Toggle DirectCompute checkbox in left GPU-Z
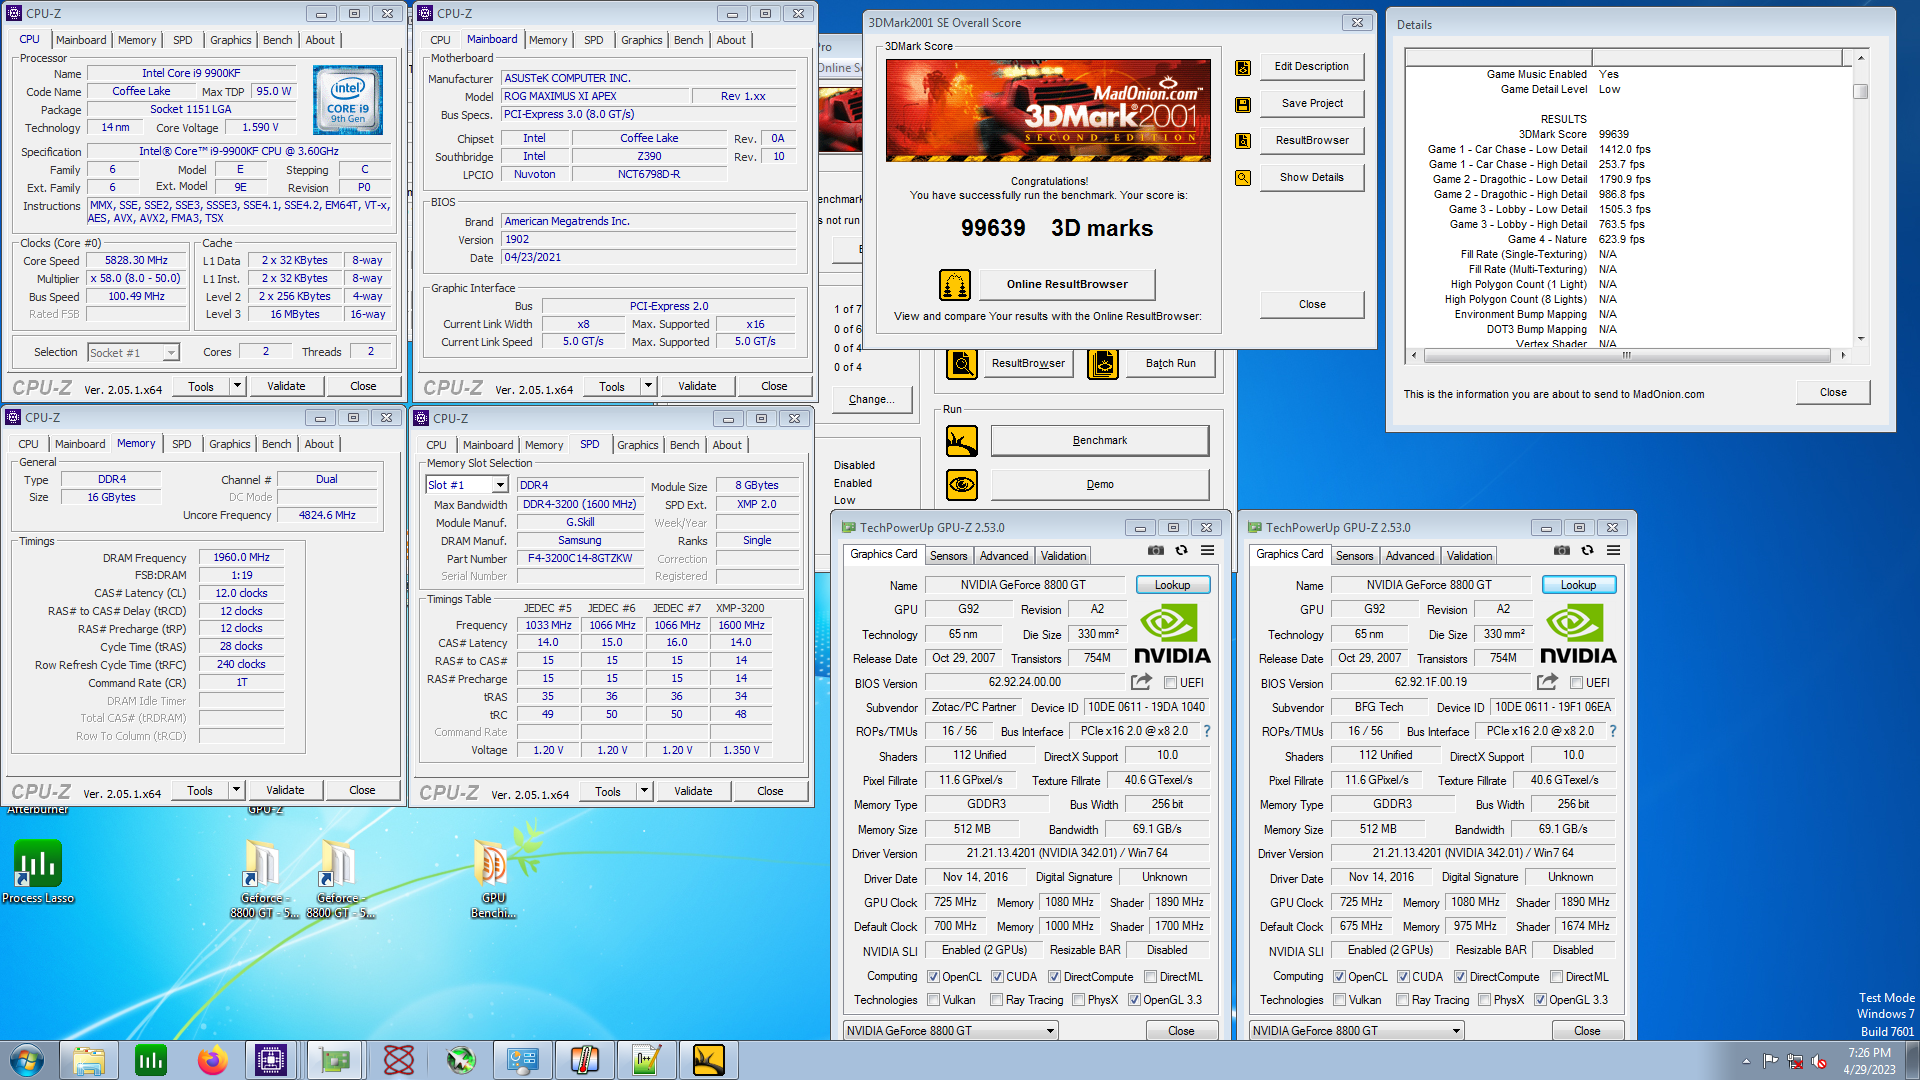 click(x=1054, y=977)
